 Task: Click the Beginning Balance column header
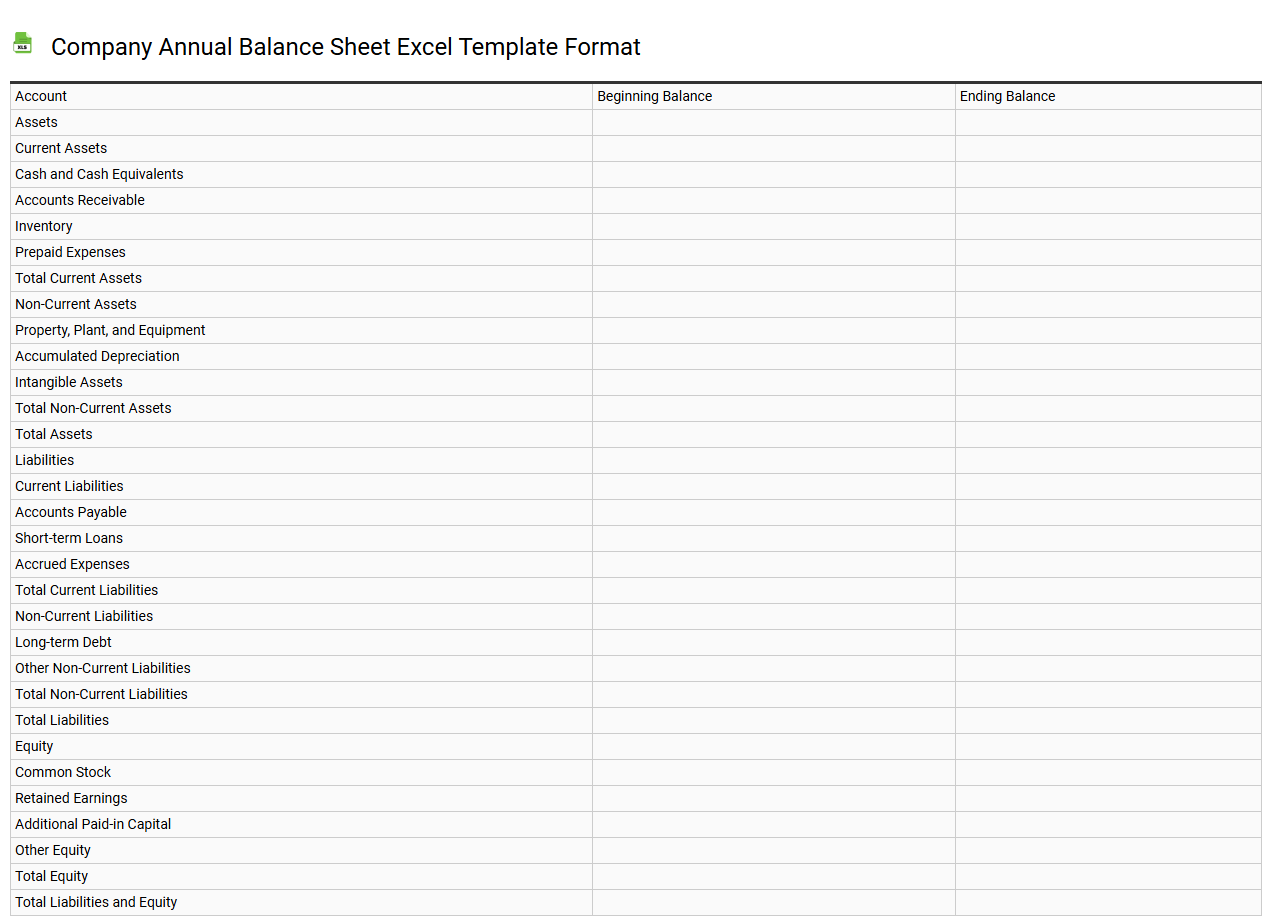[655, 96]
